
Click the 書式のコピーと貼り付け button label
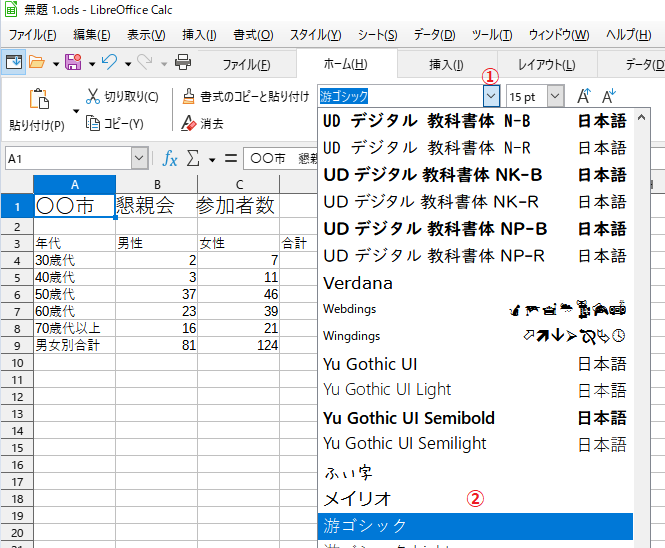pos(255,97)
